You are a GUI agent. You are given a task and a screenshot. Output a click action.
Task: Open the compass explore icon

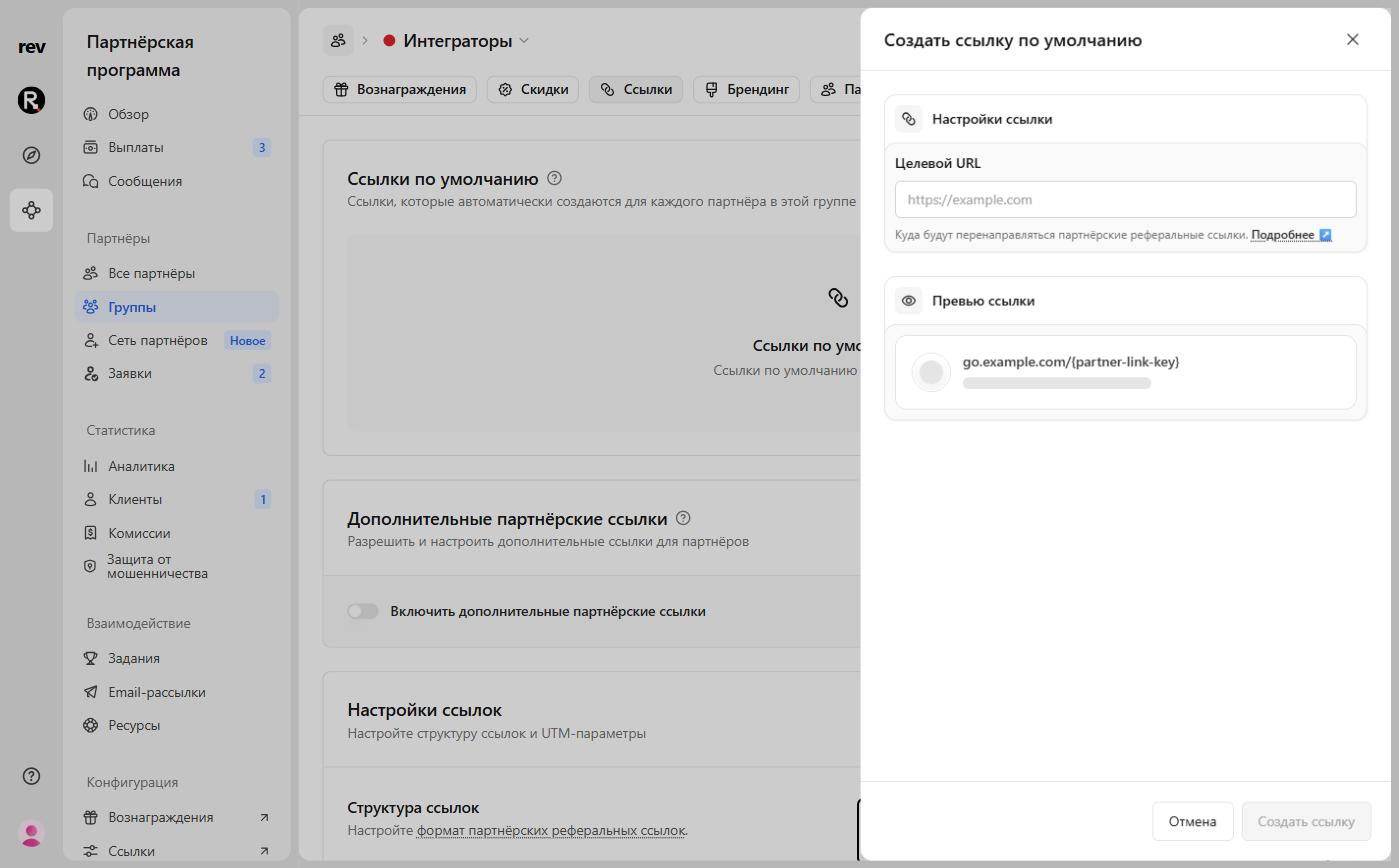(31, 155)
